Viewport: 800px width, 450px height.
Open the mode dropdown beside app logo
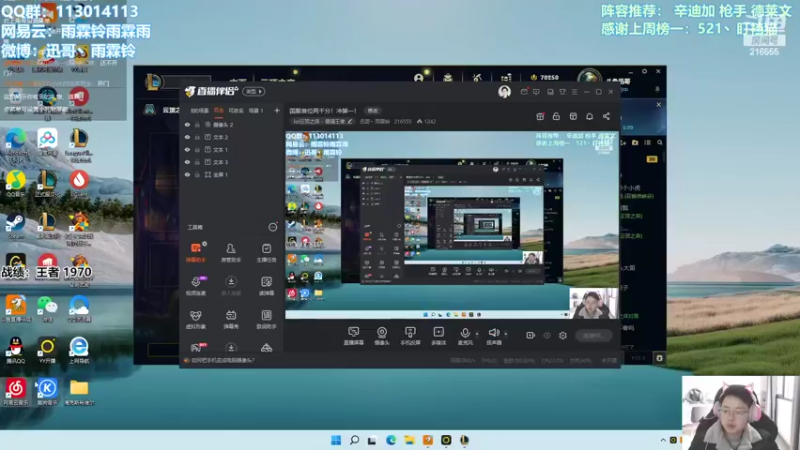coord(254,91)
